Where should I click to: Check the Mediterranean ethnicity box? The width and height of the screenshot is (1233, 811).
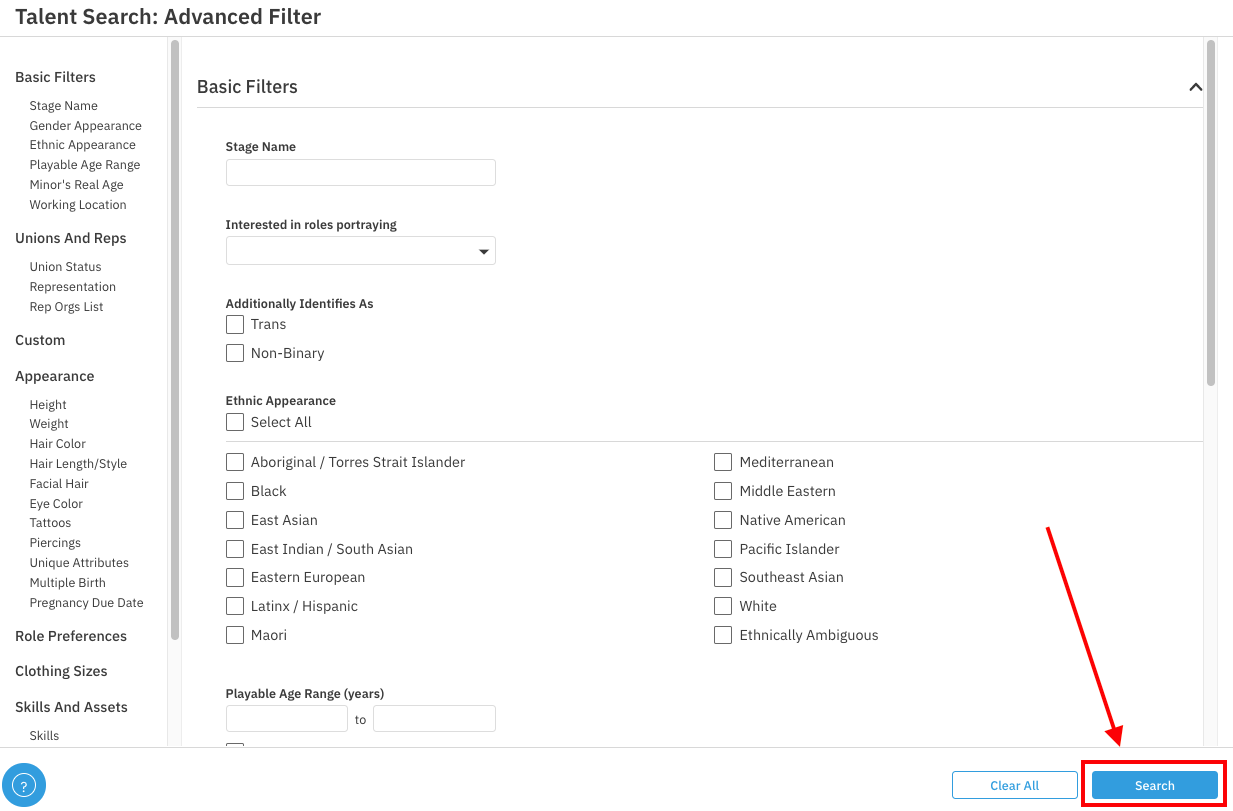723,462
